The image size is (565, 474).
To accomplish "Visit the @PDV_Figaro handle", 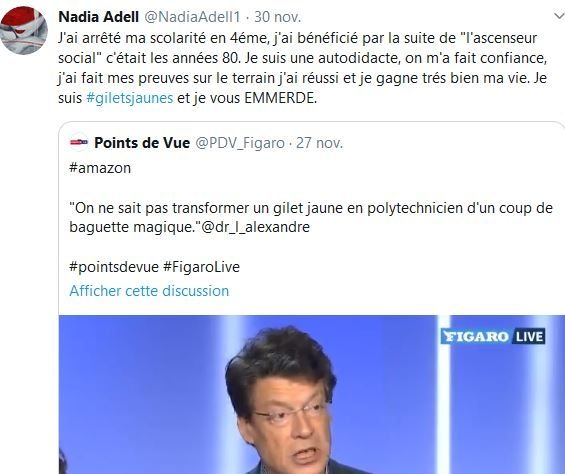I will pos(240,143).
